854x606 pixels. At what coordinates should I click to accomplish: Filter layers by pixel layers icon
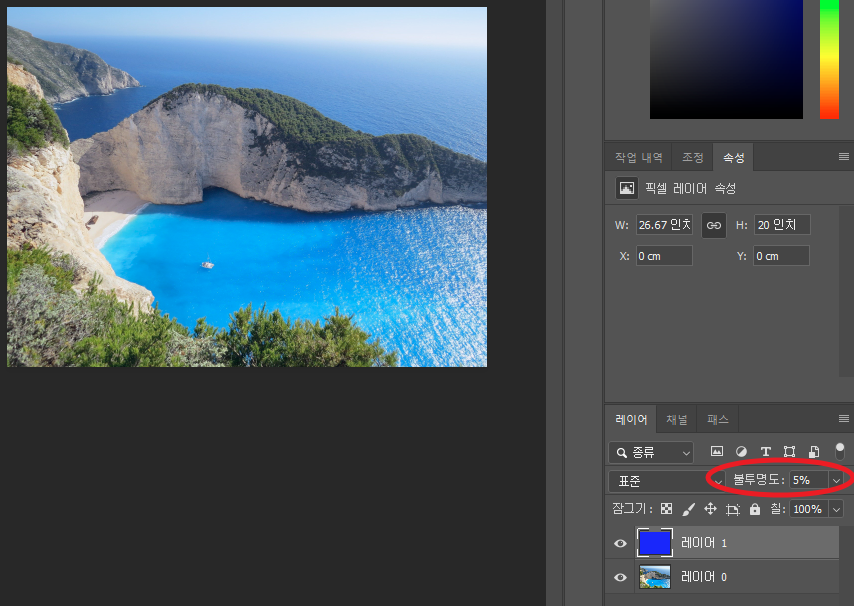click(x=717, y=451)
